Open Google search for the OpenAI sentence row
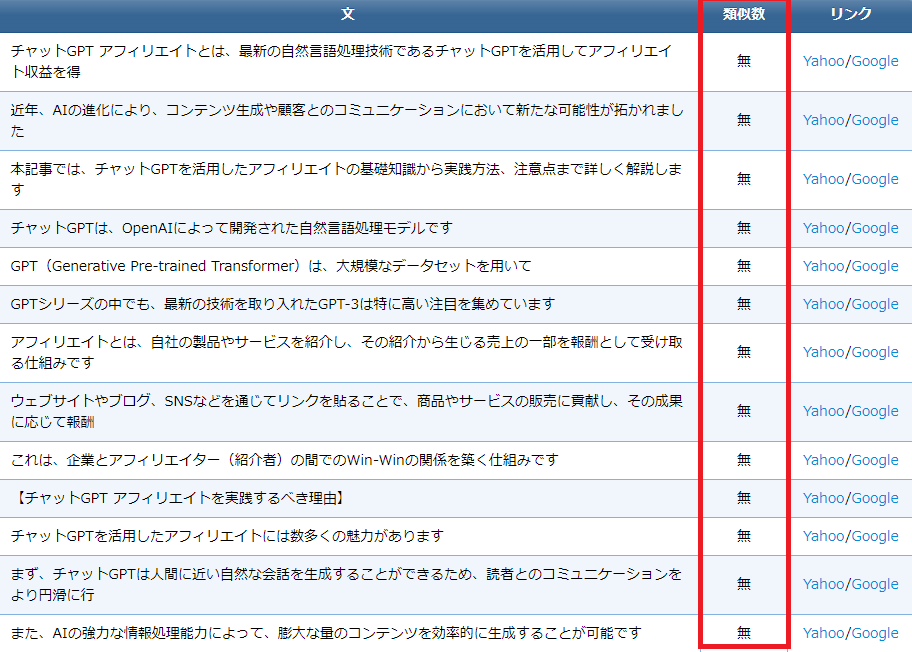Viewport: 912px width, 652px height. [x=875, y=228]
